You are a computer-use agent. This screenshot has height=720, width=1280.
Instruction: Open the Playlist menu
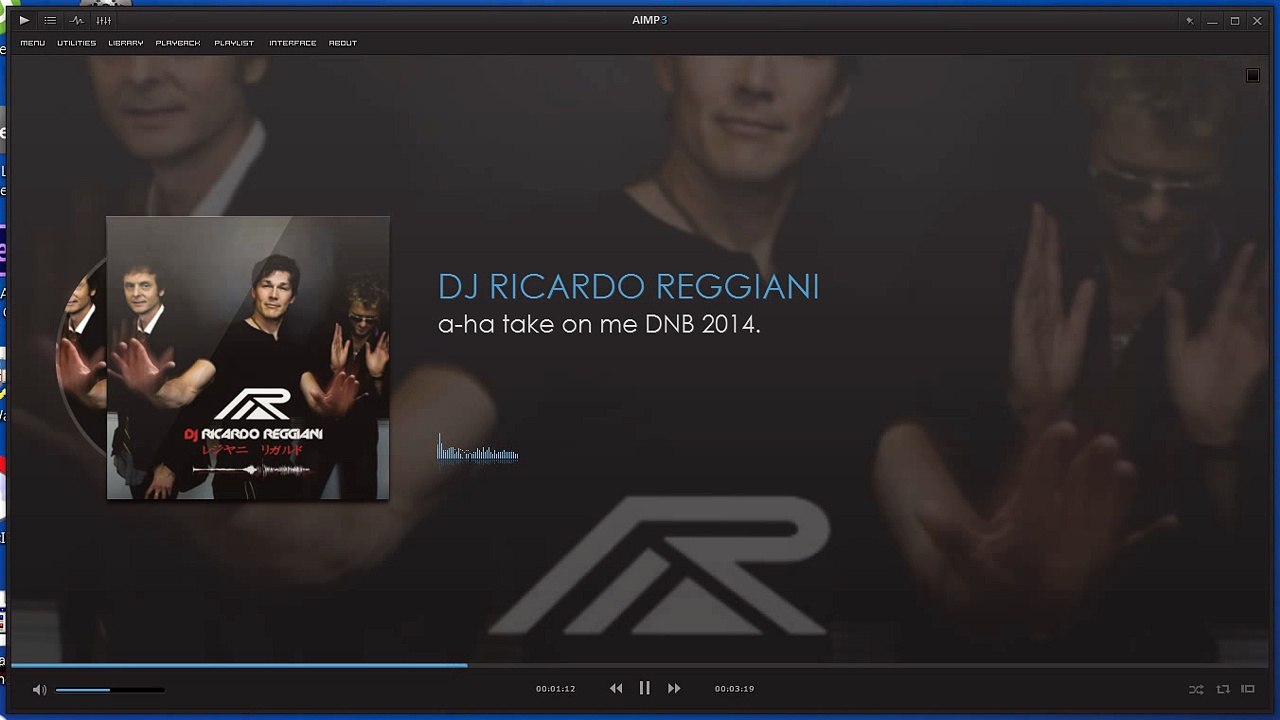234,43
